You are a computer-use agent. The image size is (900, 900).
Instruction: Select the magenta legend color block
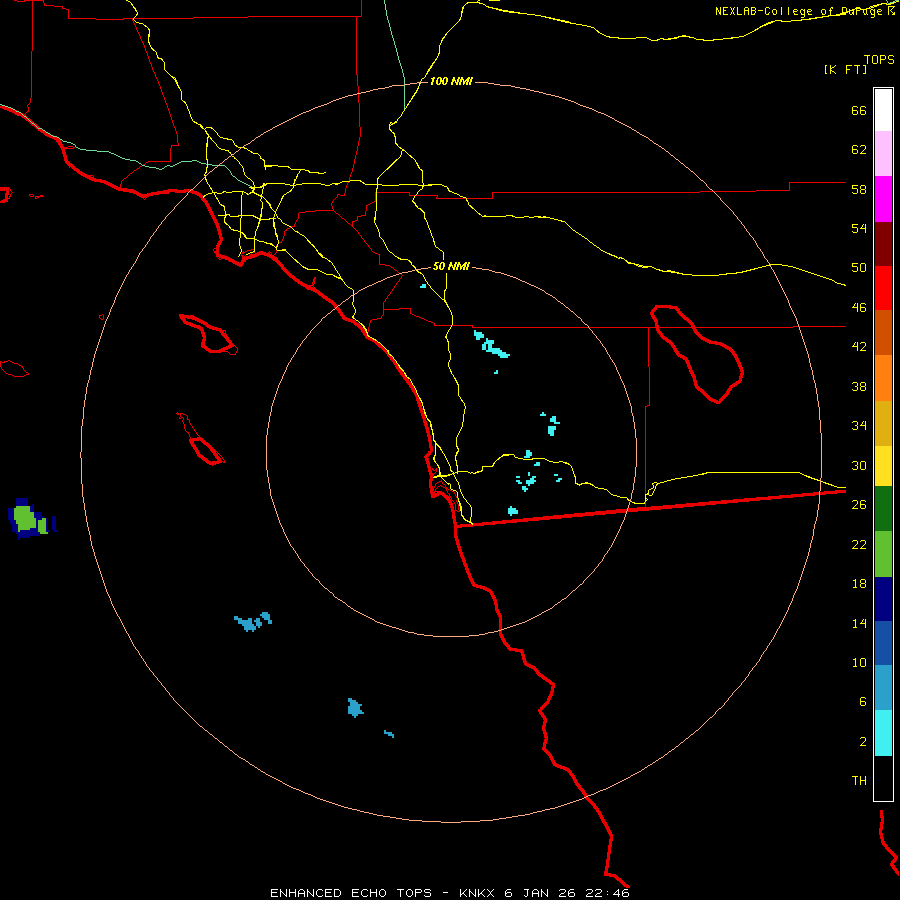883,199
